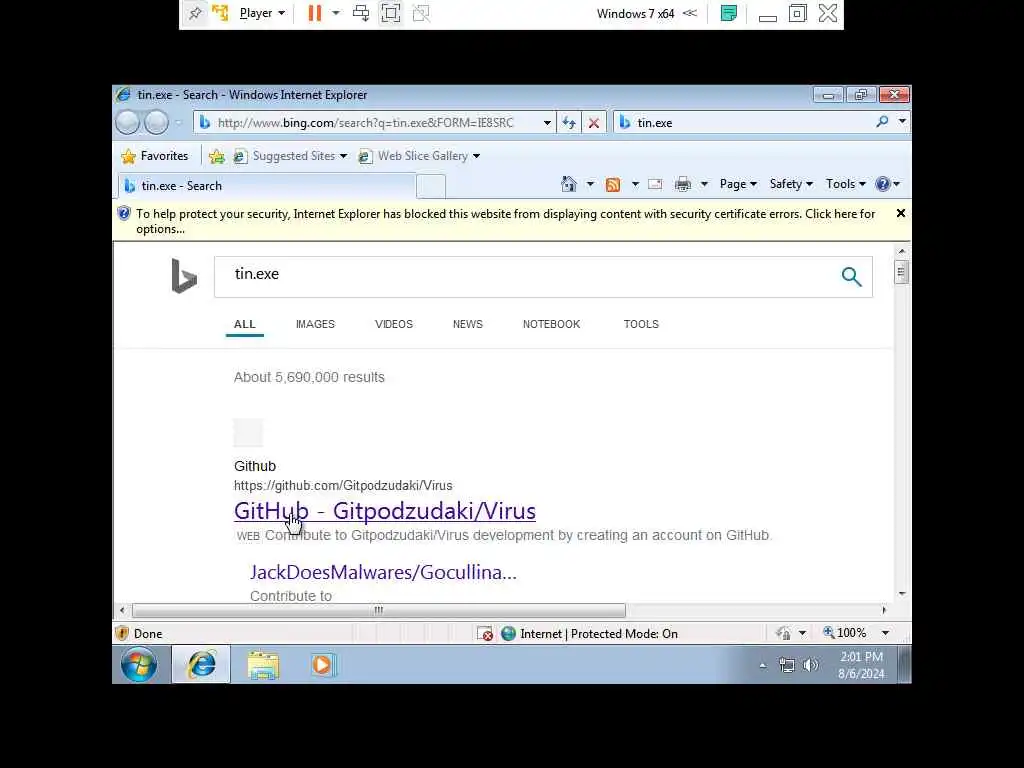Send Ctrl+Alt+Del to virtual machine icon
Viewport: 1024px width, 768px height.
360,13
